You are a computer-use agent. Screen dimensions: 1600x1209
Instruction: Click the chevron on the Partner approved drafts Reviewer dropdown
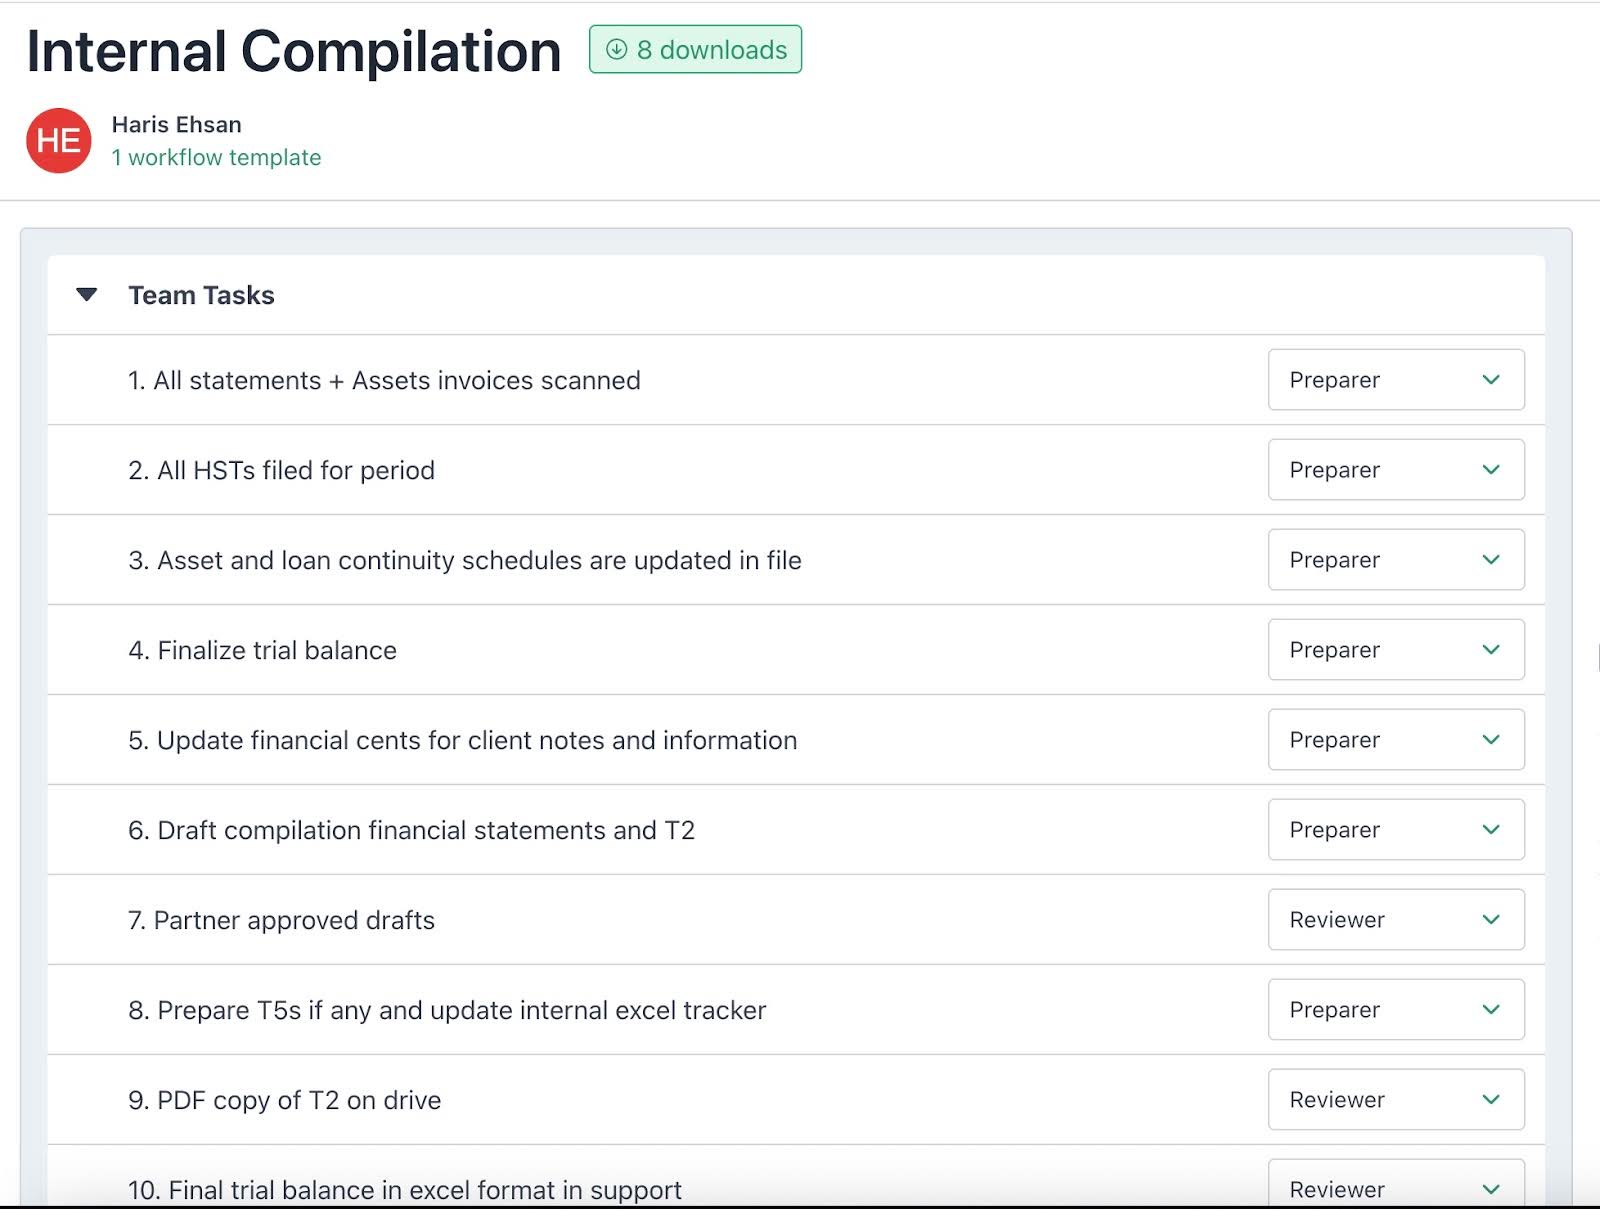[x=1490, y=919]
